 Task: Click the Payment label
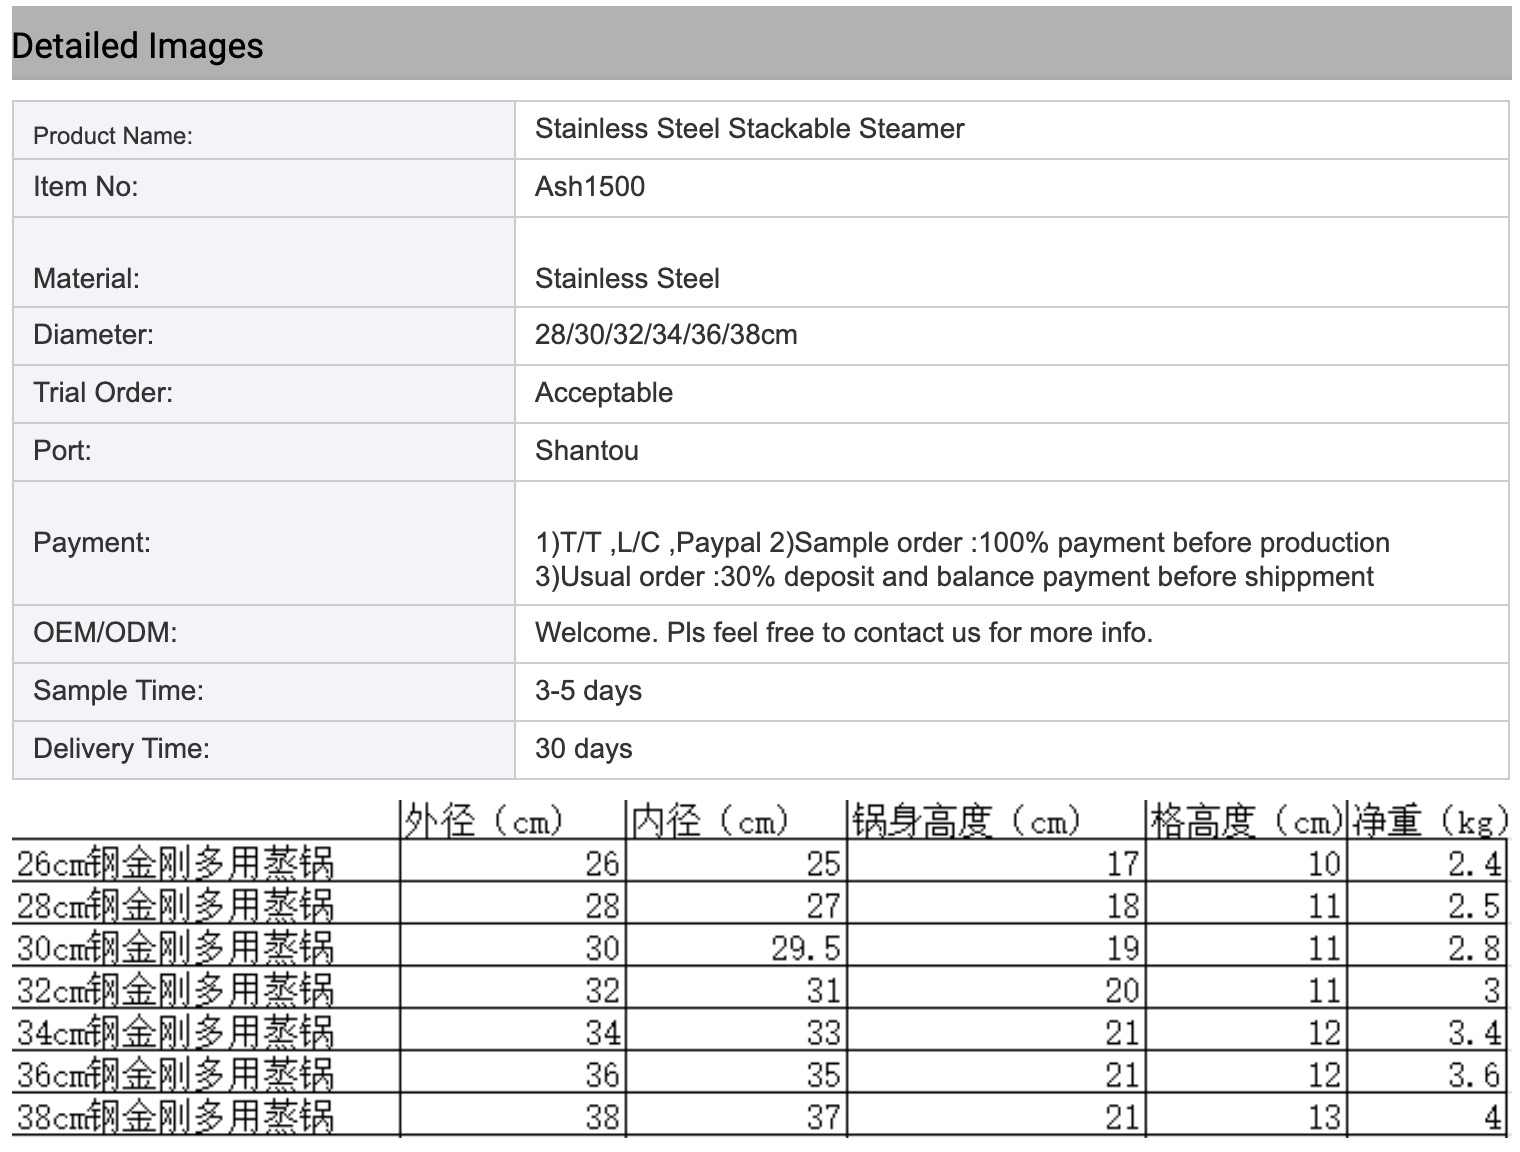pos(92,542)
